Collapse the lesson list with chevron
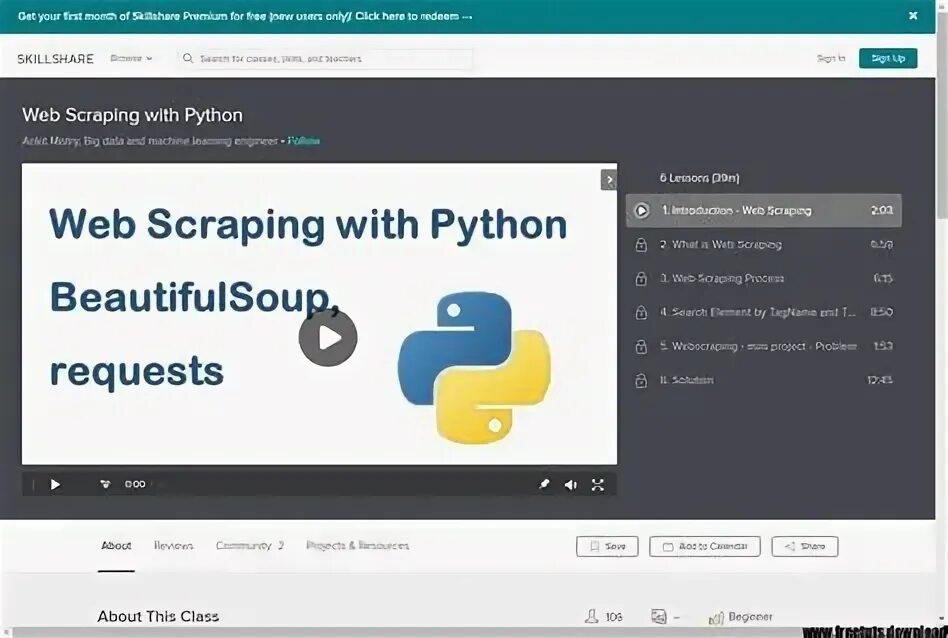Image resolution: width=948 pixels, height=638 pixels. pyautogui.click(x=608, y=180)
